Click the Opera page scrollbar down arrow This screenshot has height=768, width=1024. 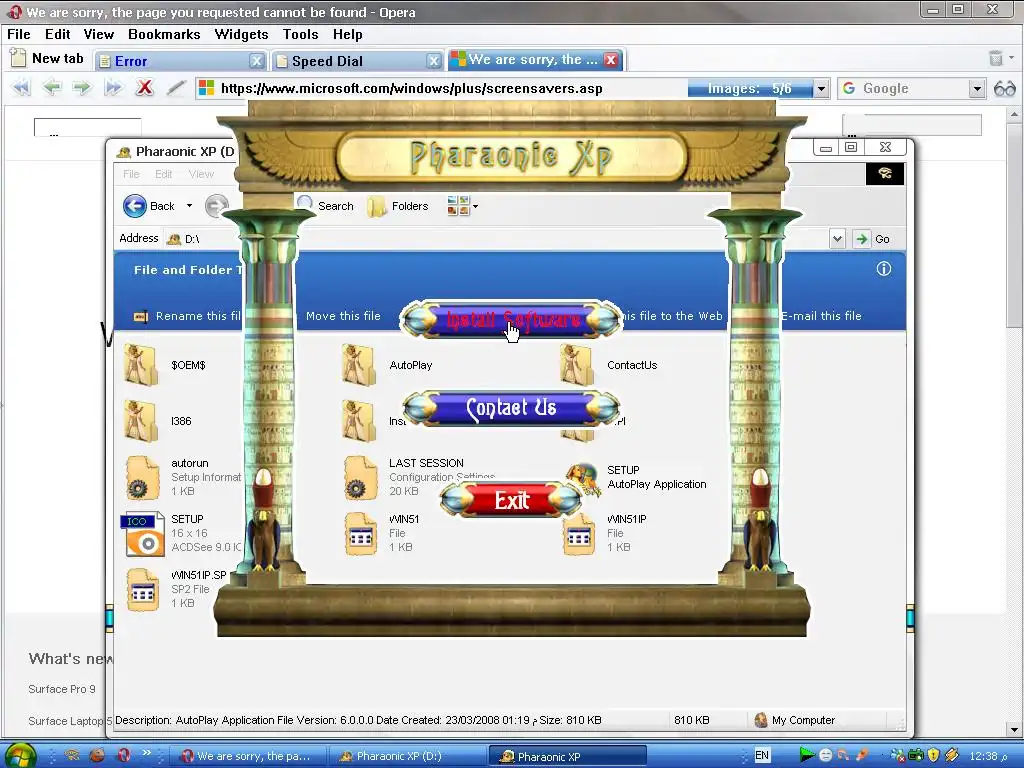coord(1014,729)
